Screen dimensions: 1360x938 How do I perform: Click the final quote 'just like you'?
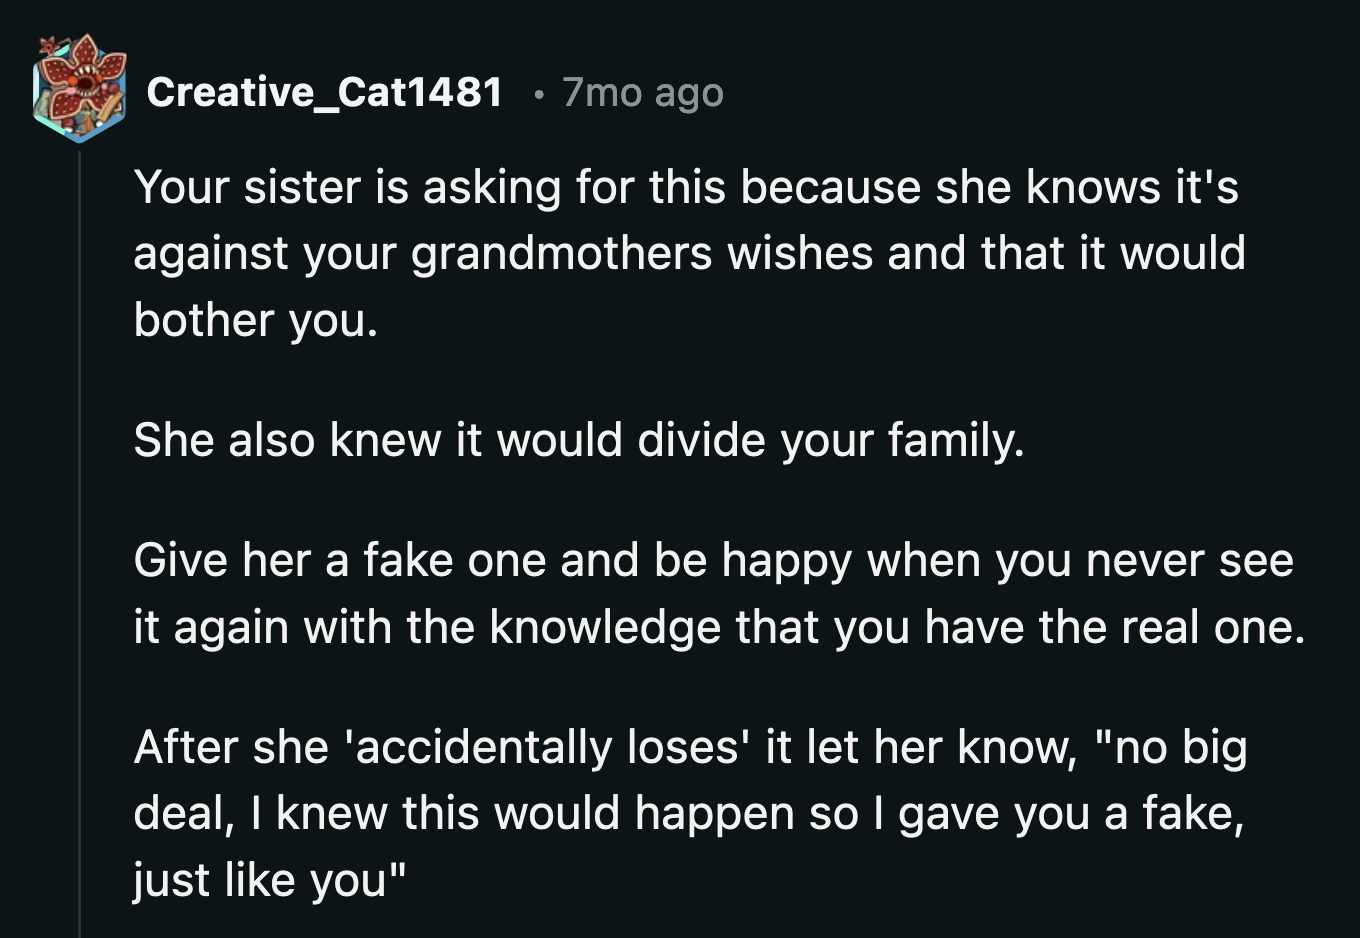[268, 879]
